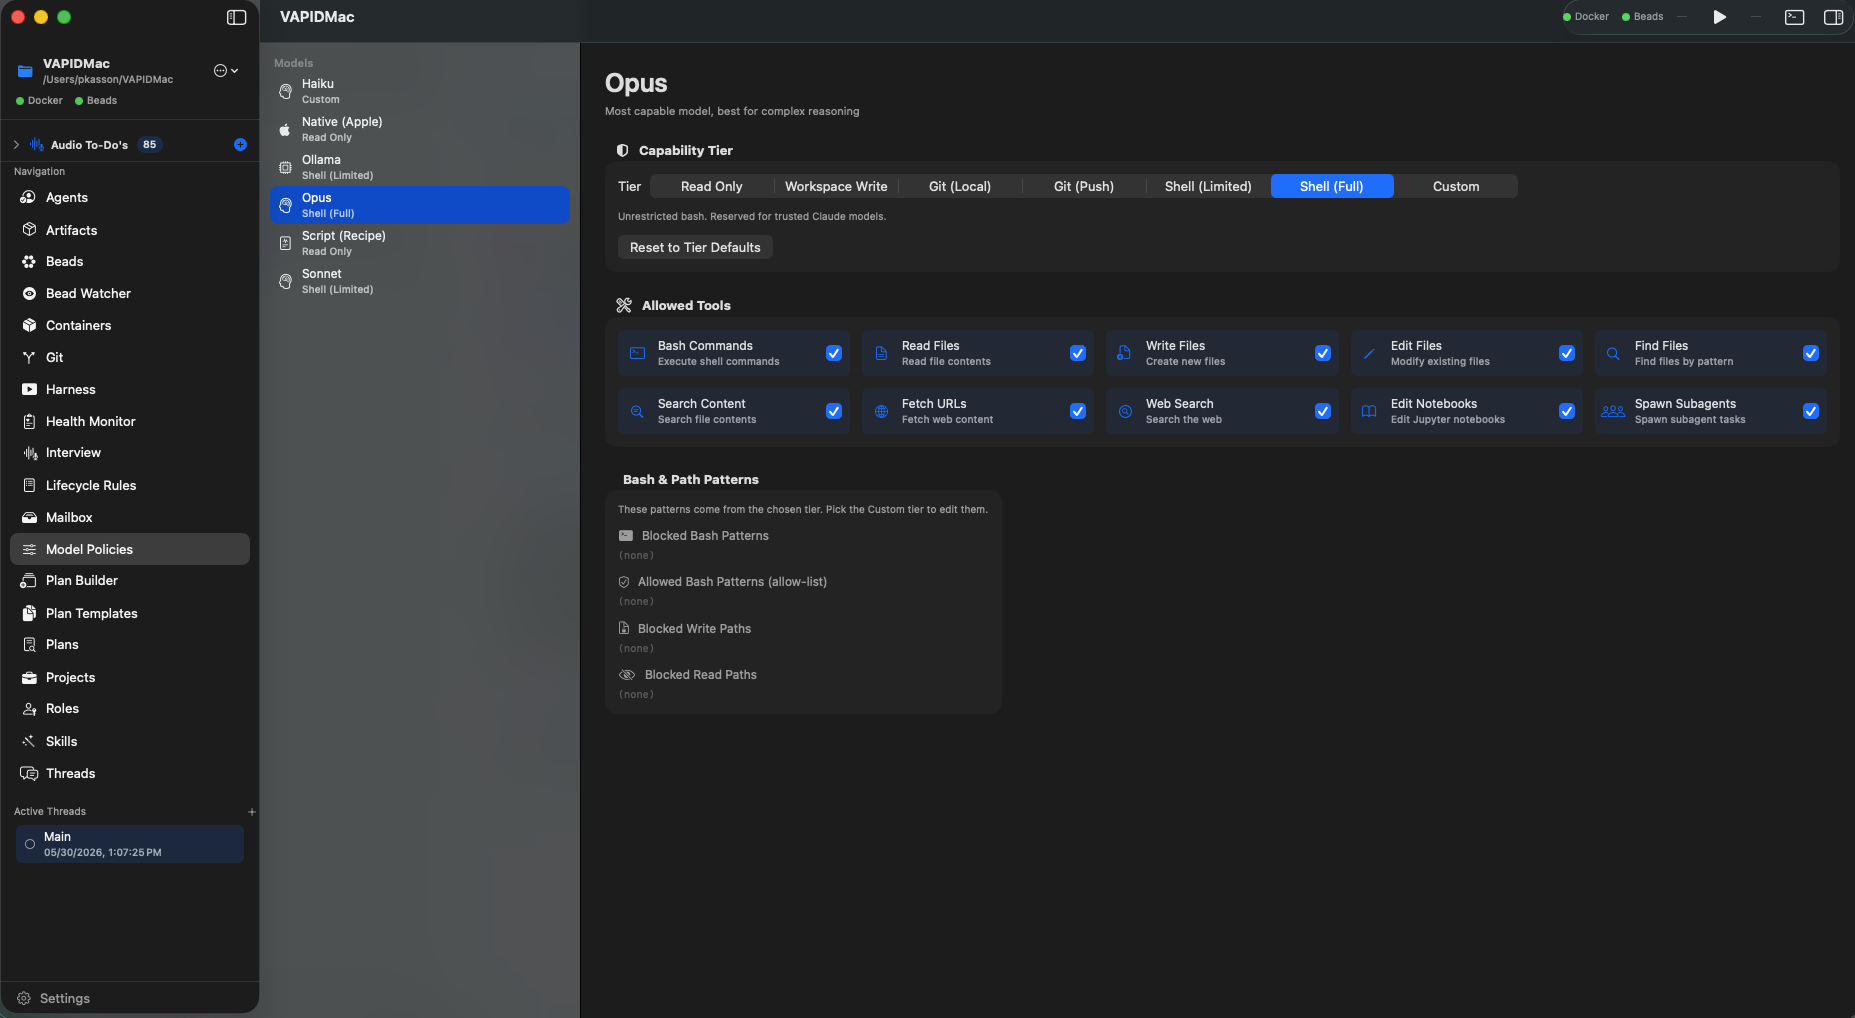The width and height of the screenshot is (1855, 1018).
Task: Open Containers page
Action: click(x=130, y=326)
